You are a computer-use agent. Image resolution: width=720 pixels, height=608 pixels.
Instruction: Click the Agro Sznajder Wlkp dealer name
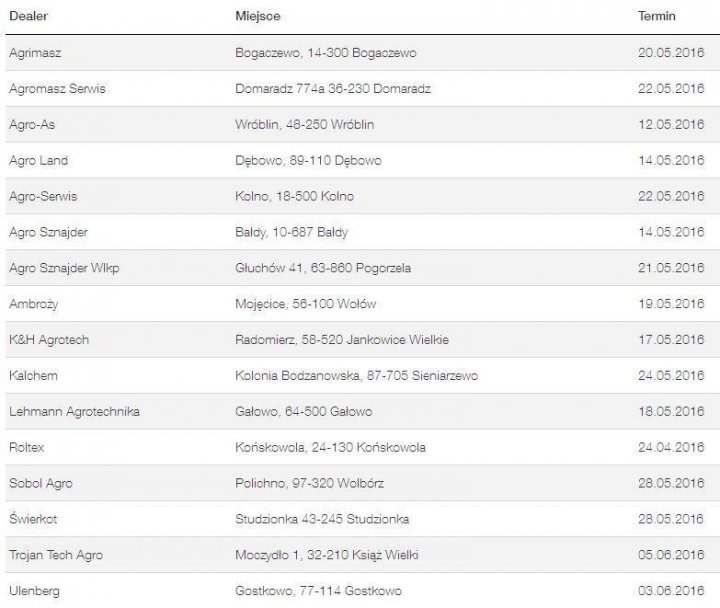pos(63,268)
